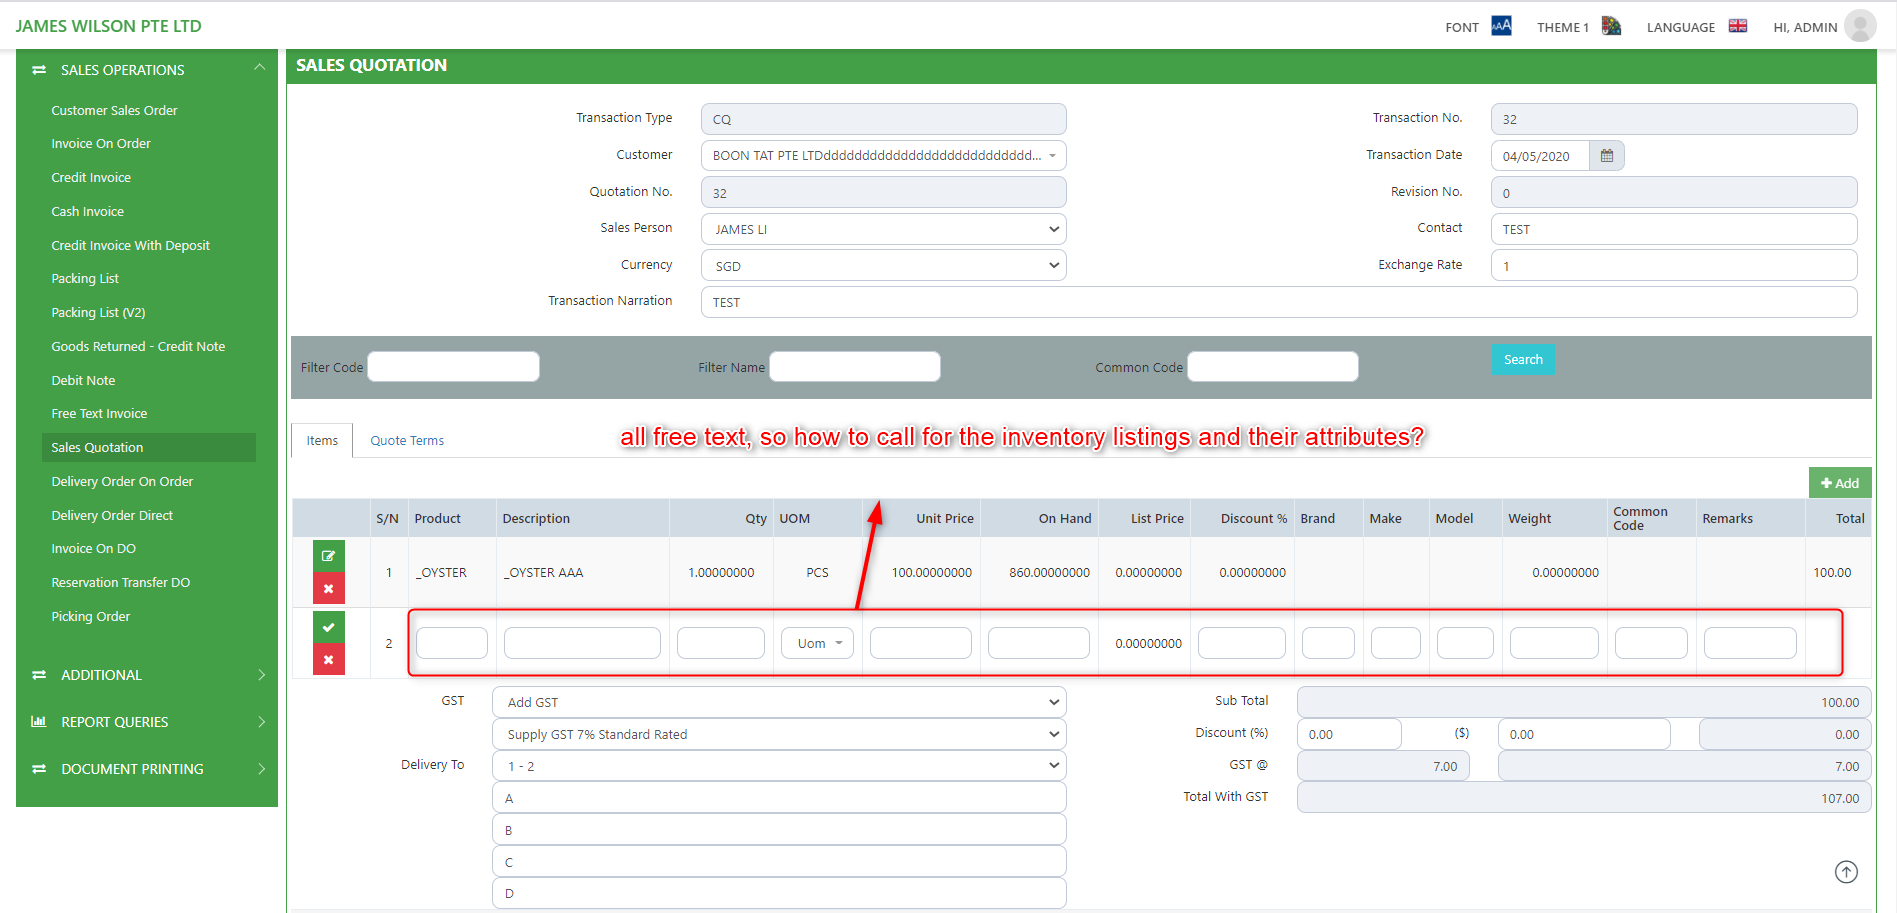Click the Qty input in row 2
1897x913 pixels.
[720, 643]
